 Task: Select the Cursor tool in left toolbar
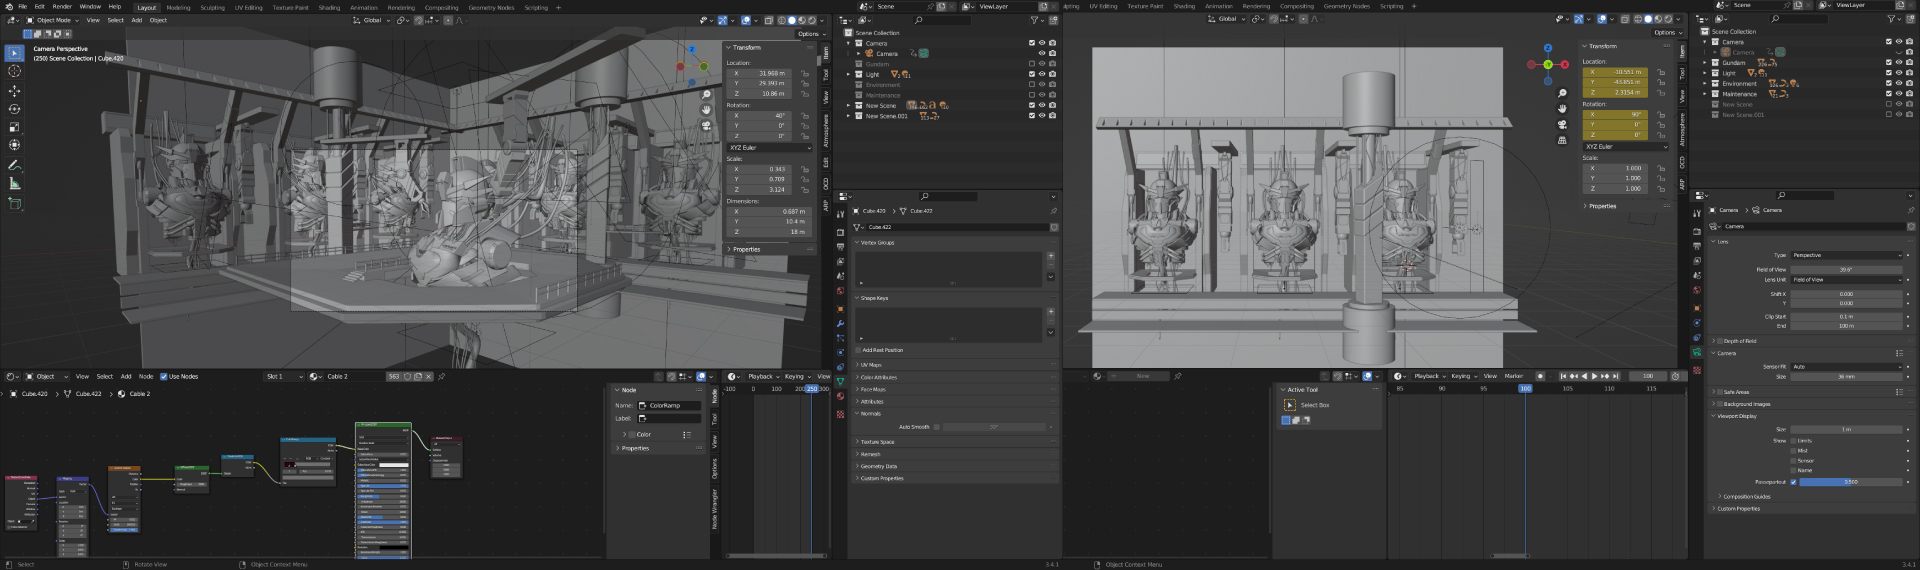tap(14, 71)
